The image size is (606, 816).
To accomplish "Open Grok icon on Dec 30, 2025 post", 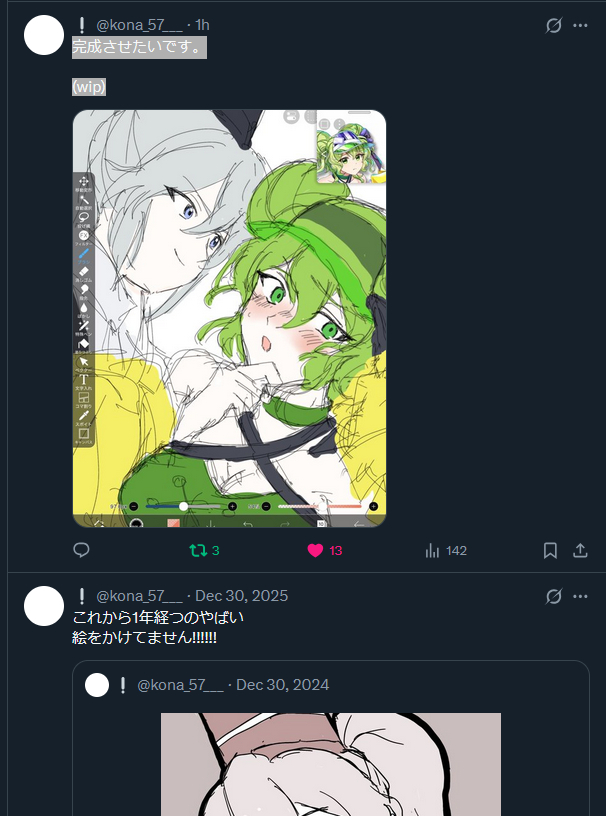I will click(x=553, y=596).
